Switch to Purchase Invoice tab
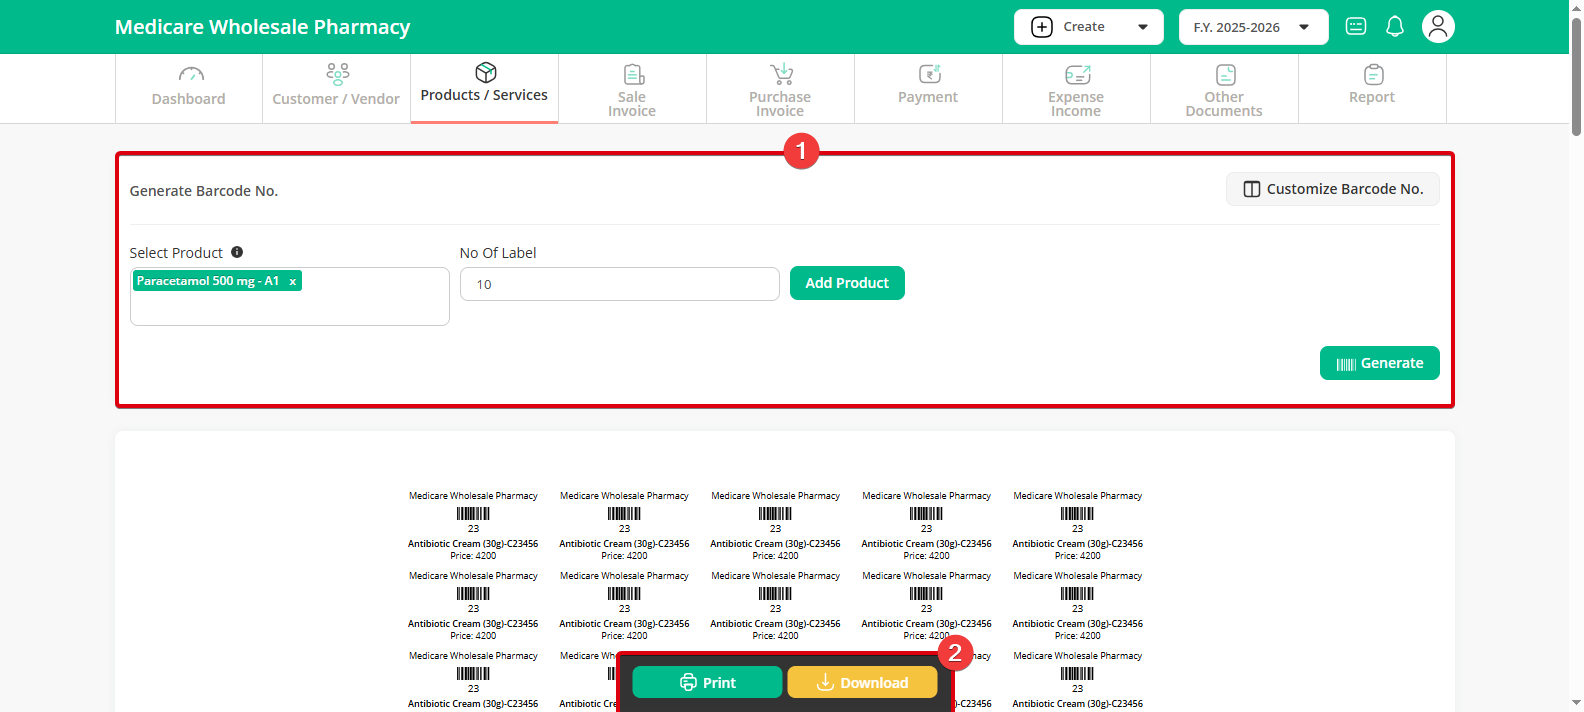 click(x=780, y=90)
